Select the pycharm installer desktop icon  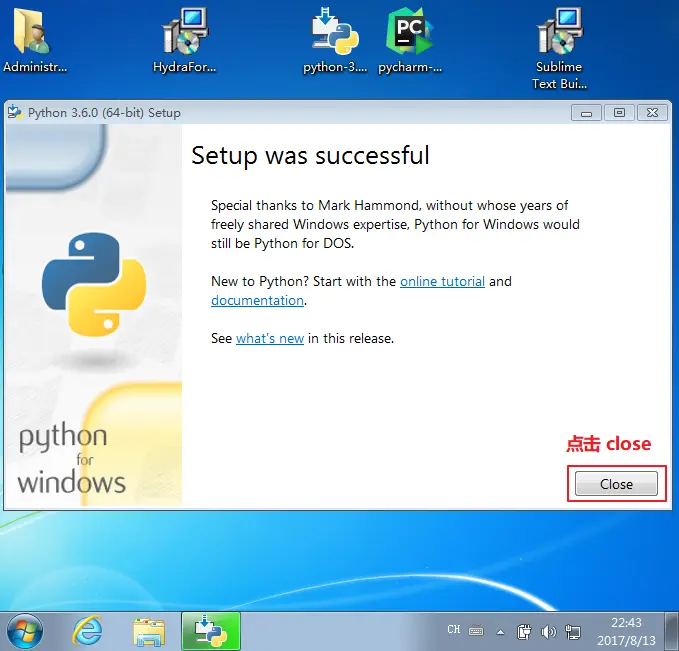[410, 41]
